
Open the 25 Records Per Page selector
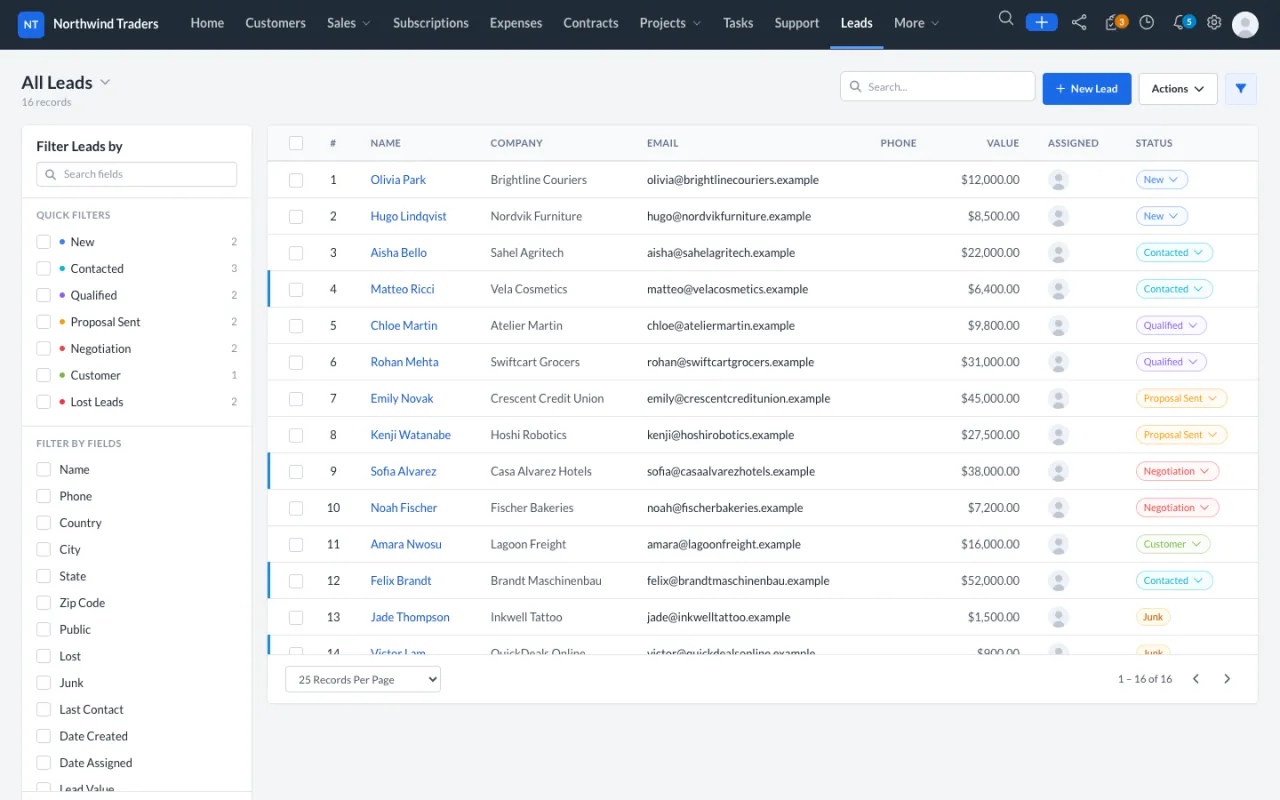point(363,679)
